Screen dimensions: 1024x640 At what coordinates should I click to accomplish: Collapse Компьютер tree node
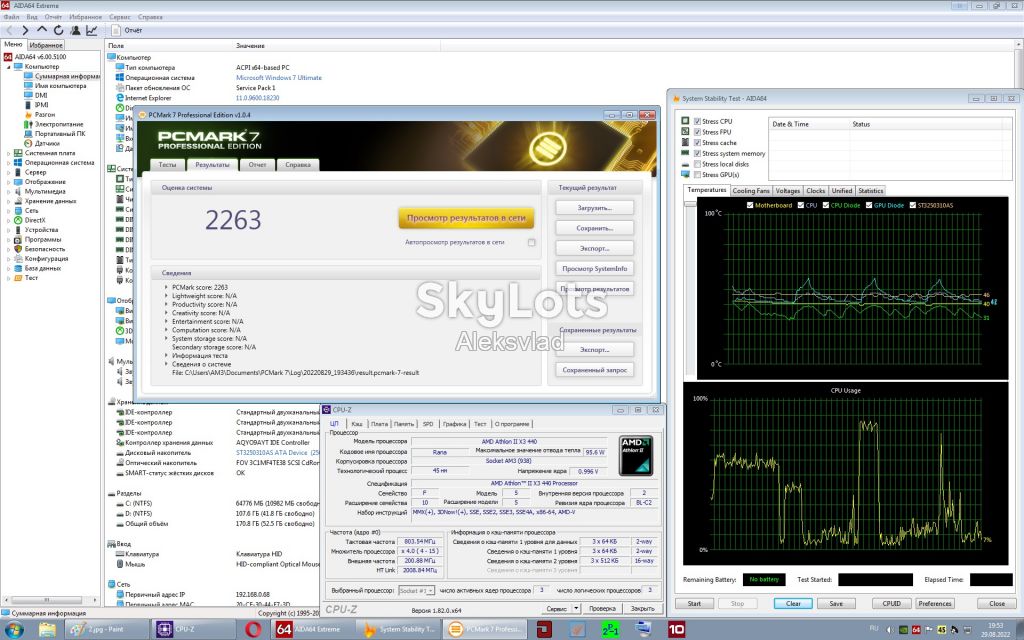(x=8, y=67)
